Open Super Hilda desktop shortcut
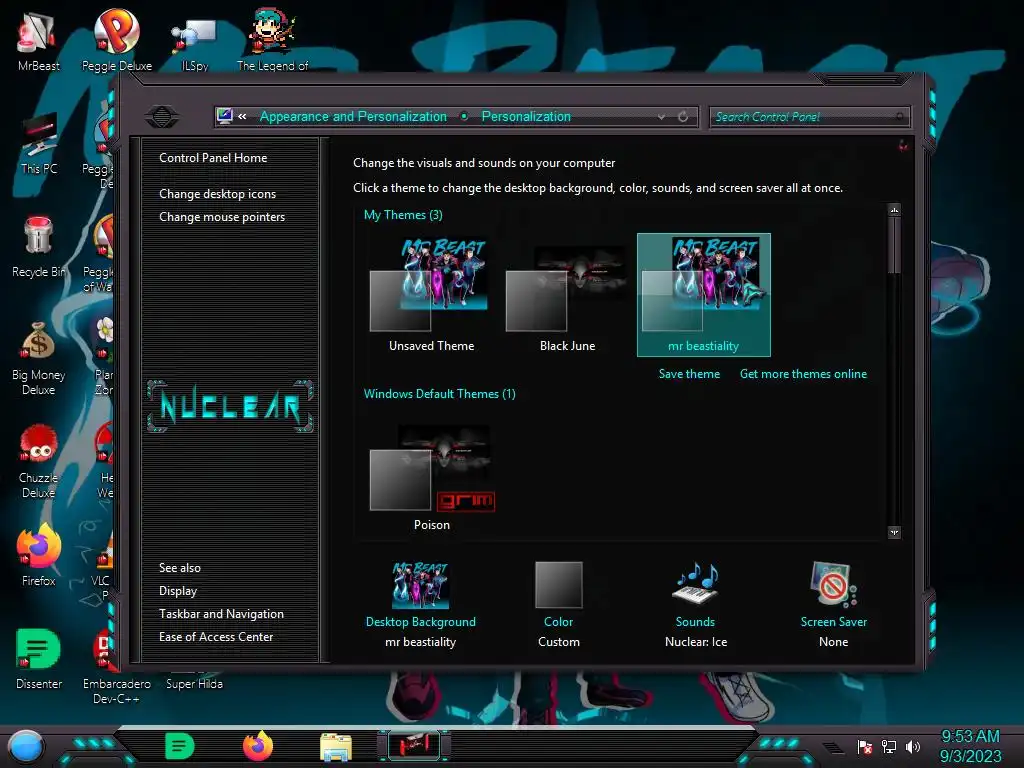The width and height of the screenshot is (1024, 768). point(194,683)
